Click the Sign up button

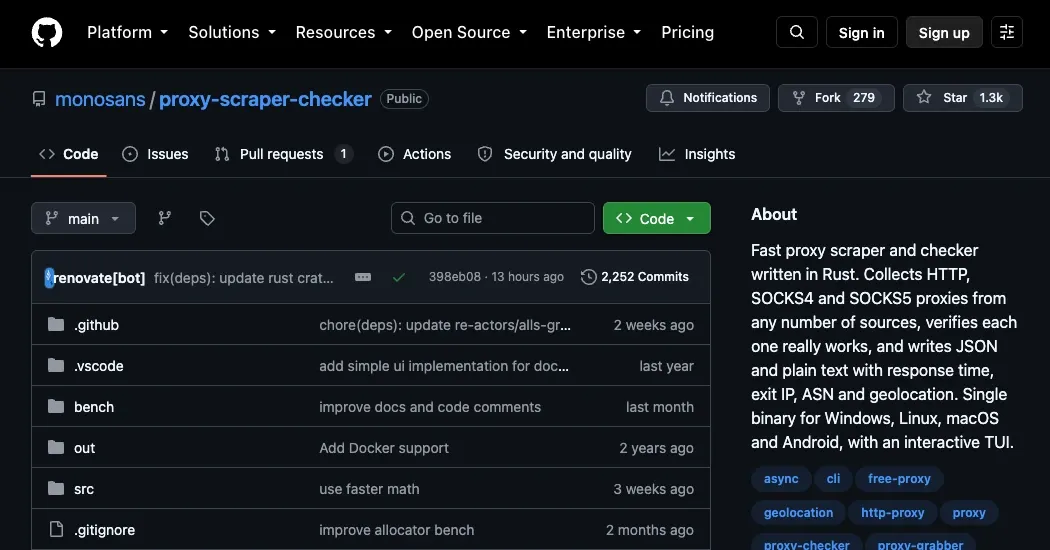[x=944, y=32]
